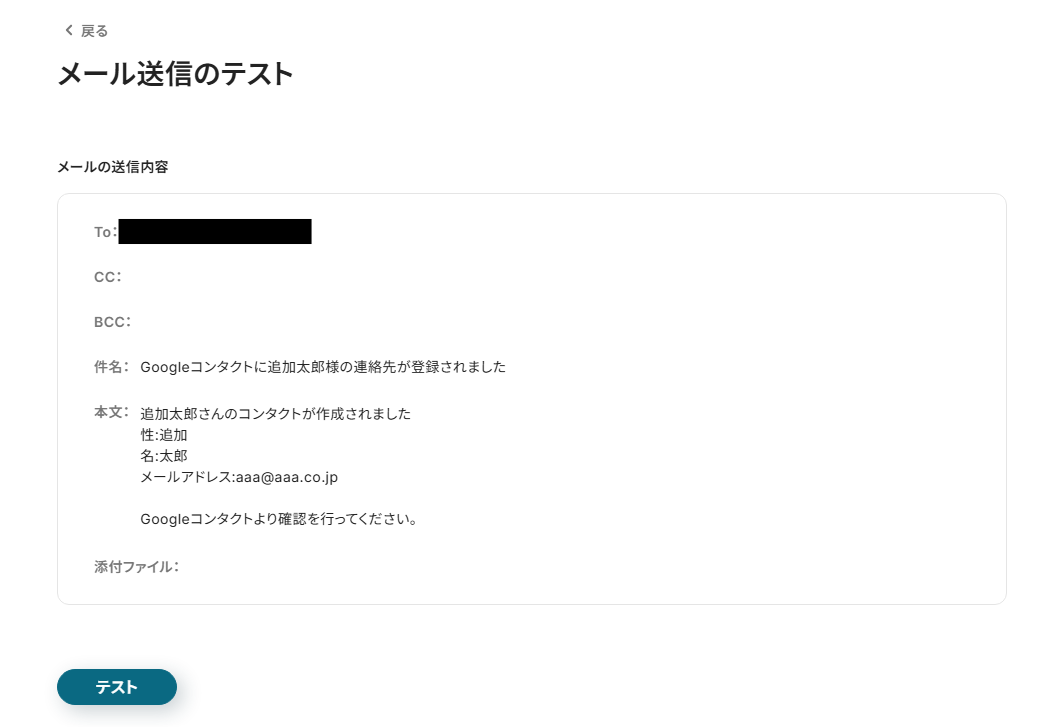Image resolution: width=1063 pixels, height=727 pixels.
Task: Click the 件名 label
Action: (111, 367)
